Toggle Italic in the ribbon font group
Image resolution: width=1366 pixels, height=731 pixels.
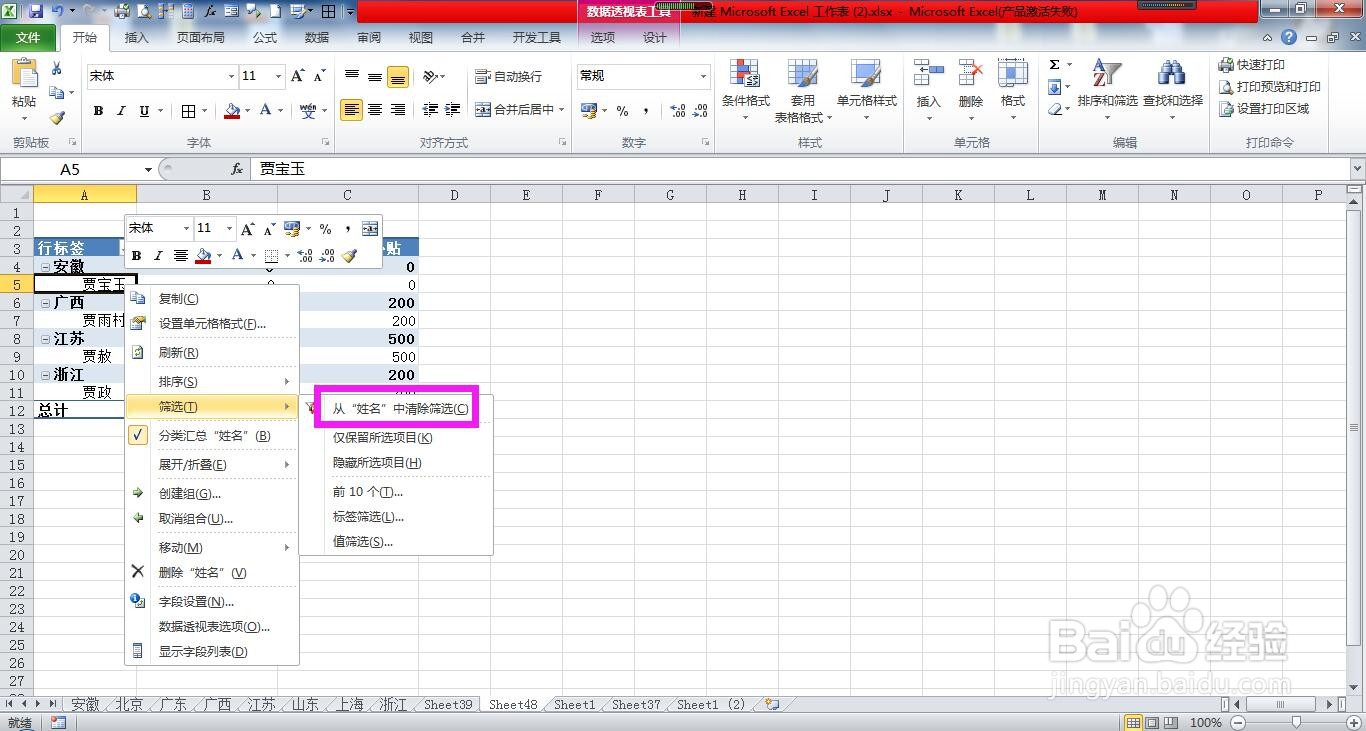(x=121, y=111)
